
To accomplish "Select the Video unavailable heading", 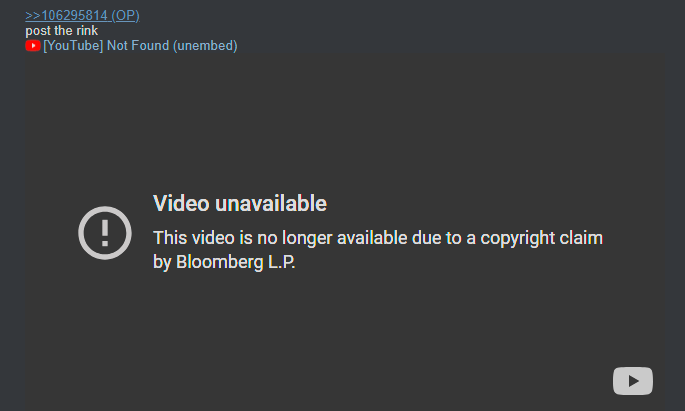I will pyautogui.click(x=240, y=204).
